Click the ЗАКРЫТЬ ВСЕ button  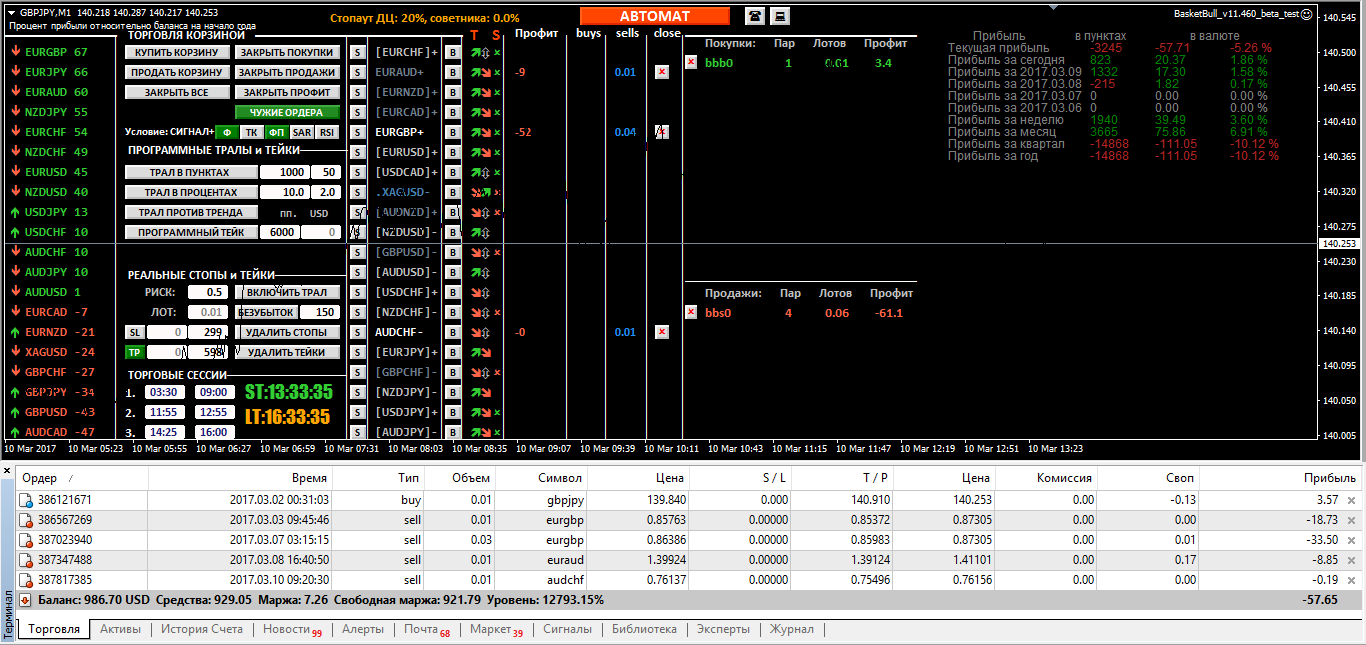coord(177,92)
